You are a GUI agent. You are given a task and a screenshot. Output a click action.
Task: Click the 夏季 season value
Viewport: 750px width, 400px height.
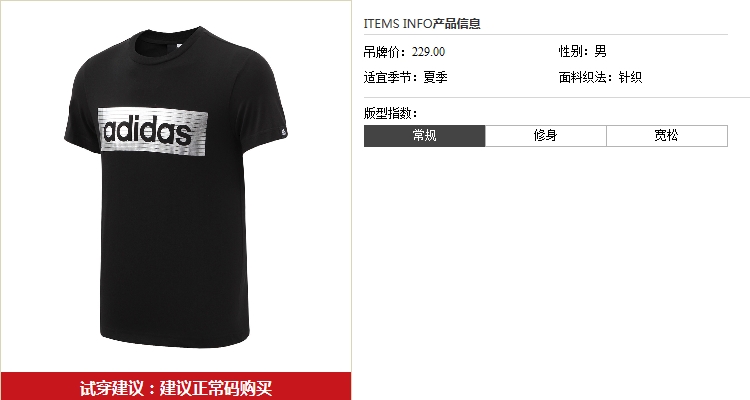(435, 77)
